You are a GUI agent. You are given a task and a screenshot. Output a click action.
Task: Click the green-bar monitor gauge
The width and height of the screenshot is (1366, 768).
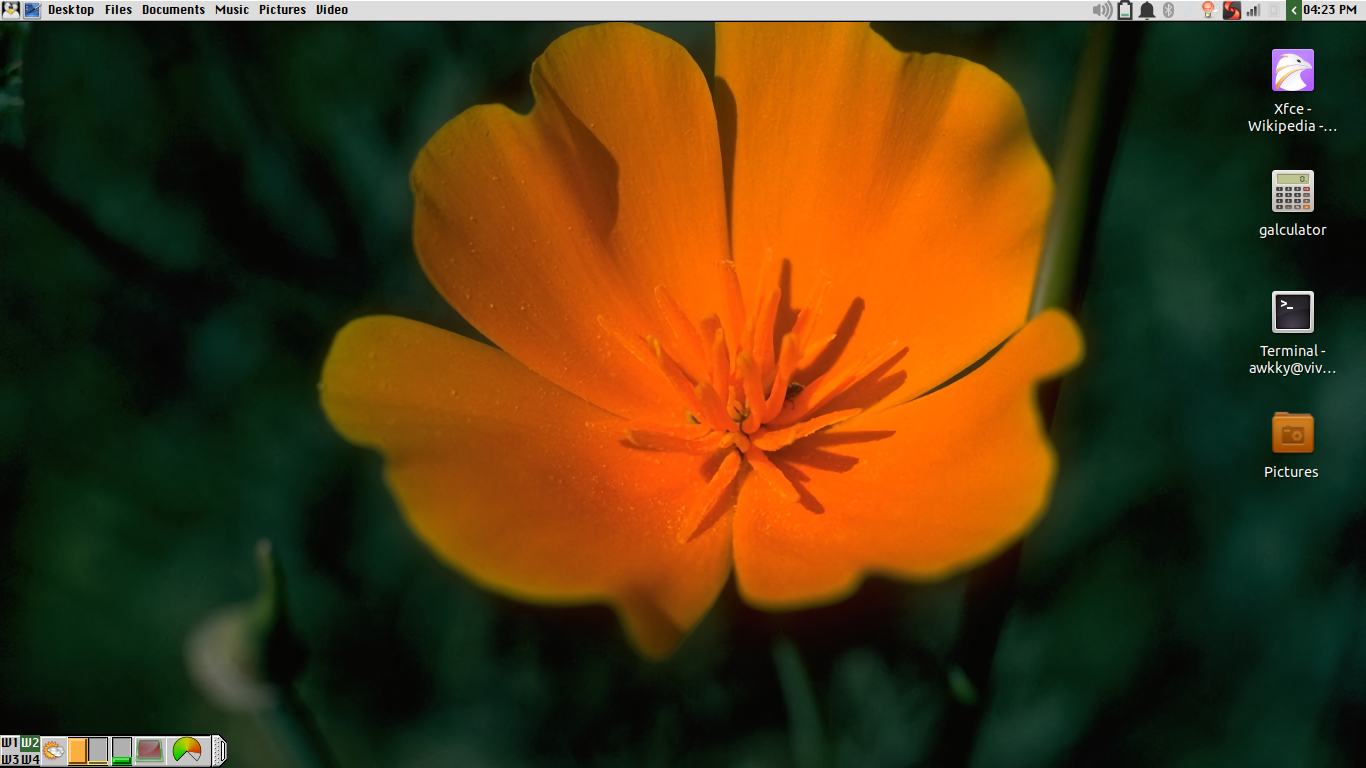[121, 750]
